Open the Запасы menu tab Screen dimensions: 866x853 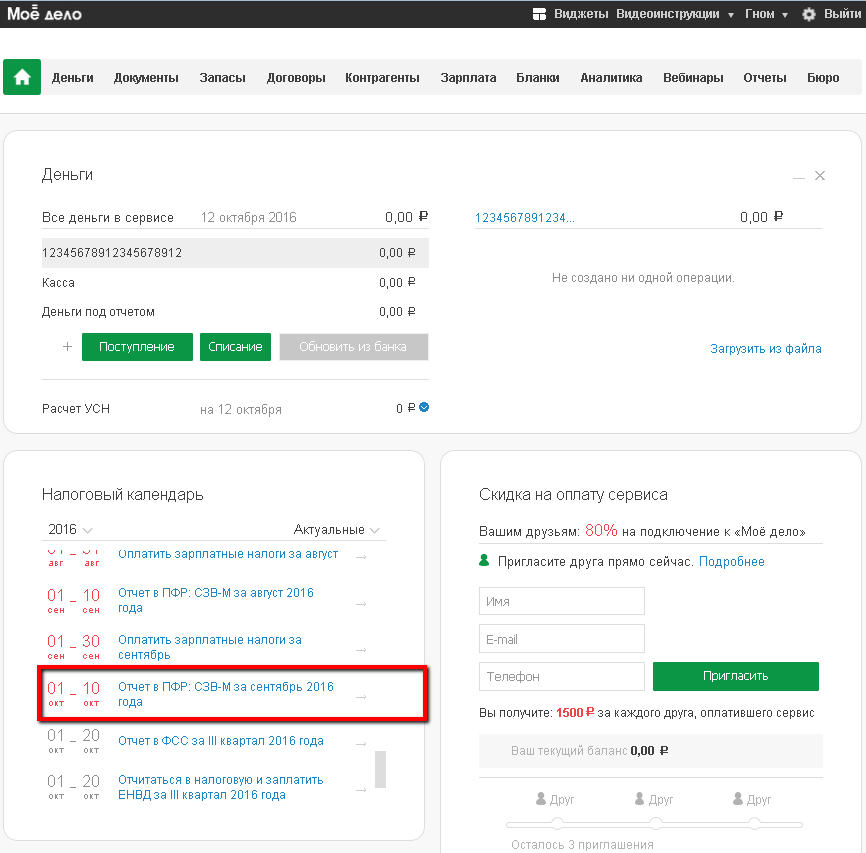click(223, 78)
